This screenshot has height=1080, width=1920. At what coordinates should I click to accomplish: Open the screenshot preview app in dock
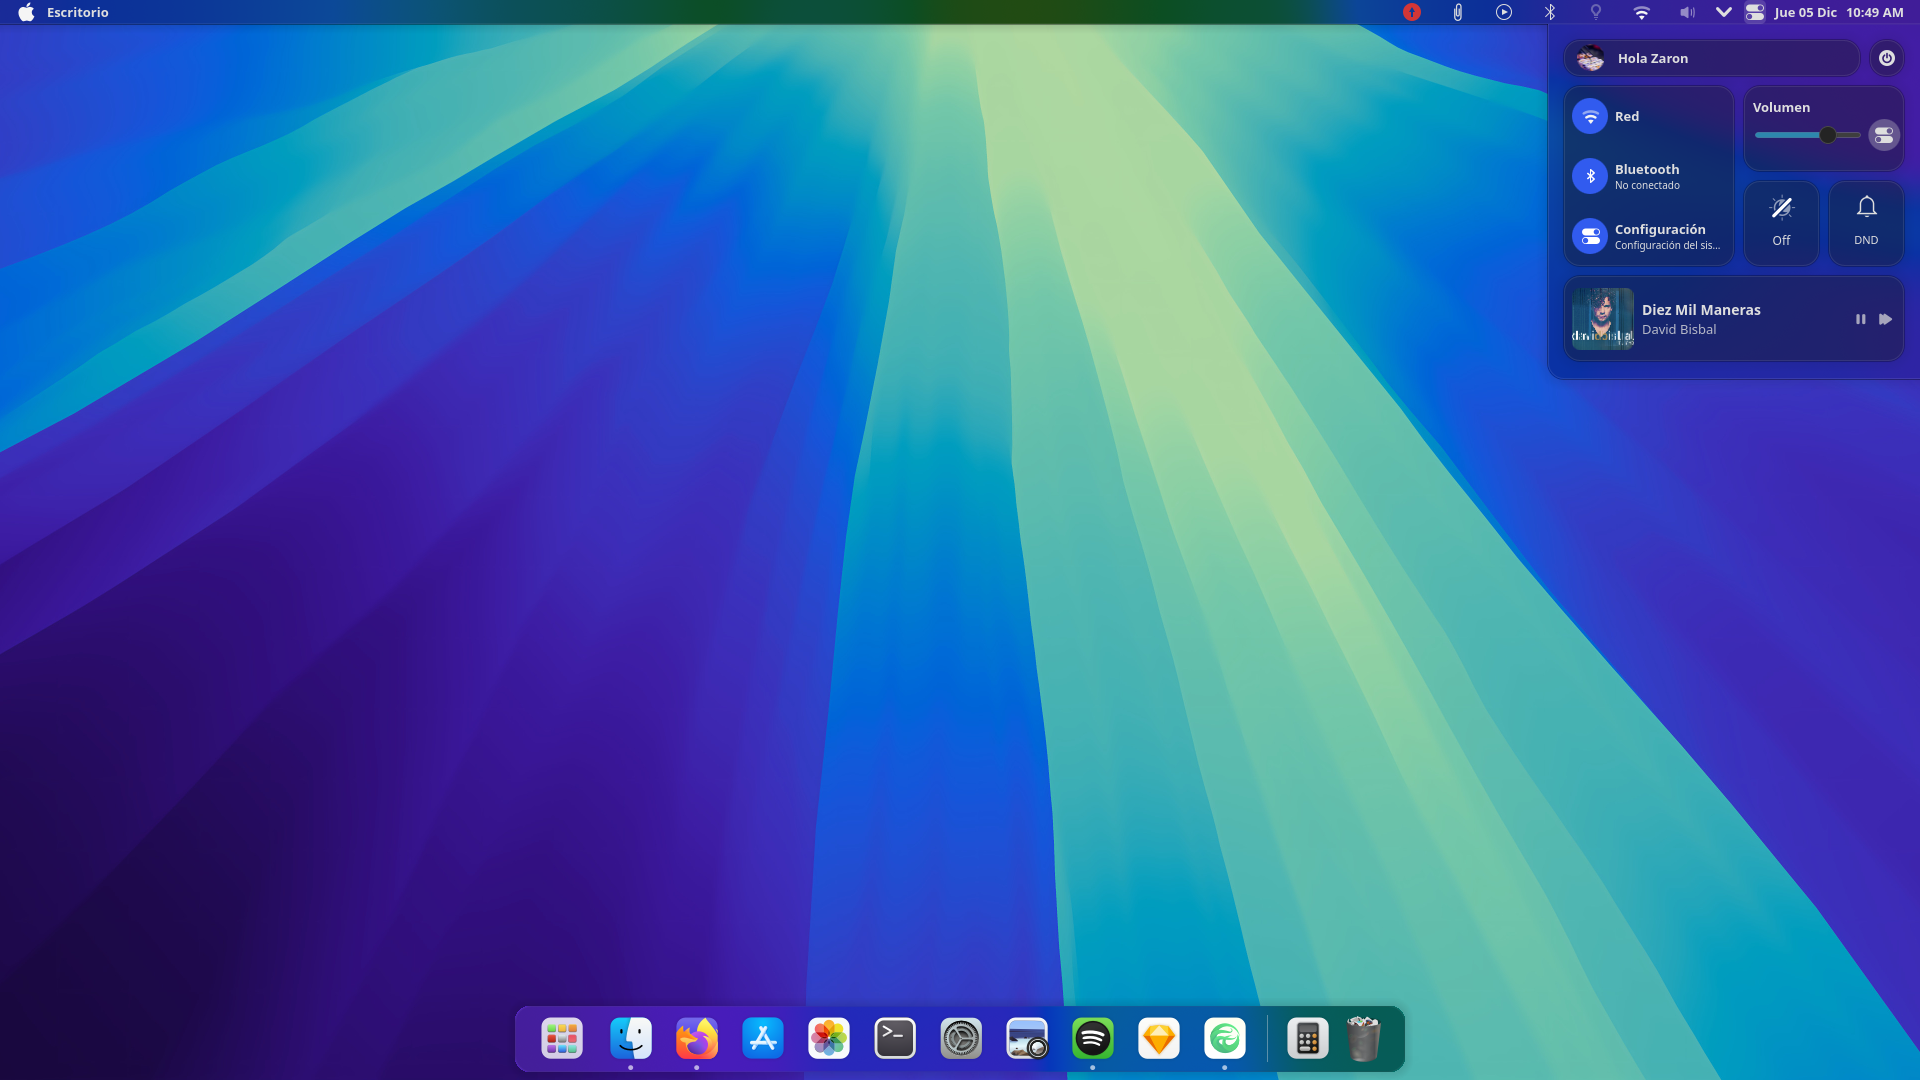pyautogui.click(x=1027, y=1039)
